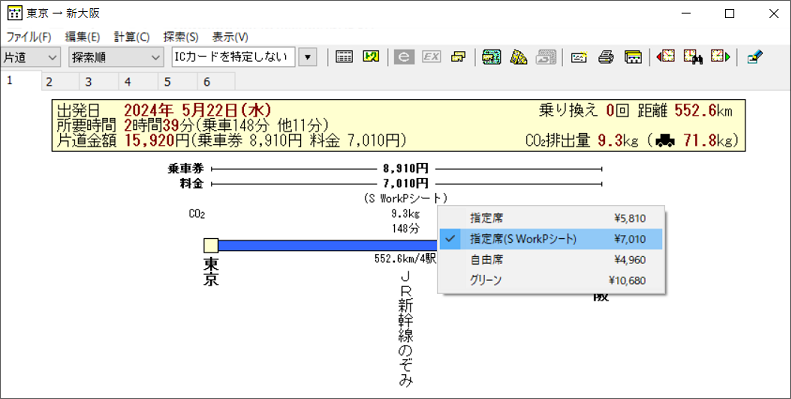791x399 pixels.
Task: Open the 片道 trip type dropdown
Action: (x=31, y=58)
